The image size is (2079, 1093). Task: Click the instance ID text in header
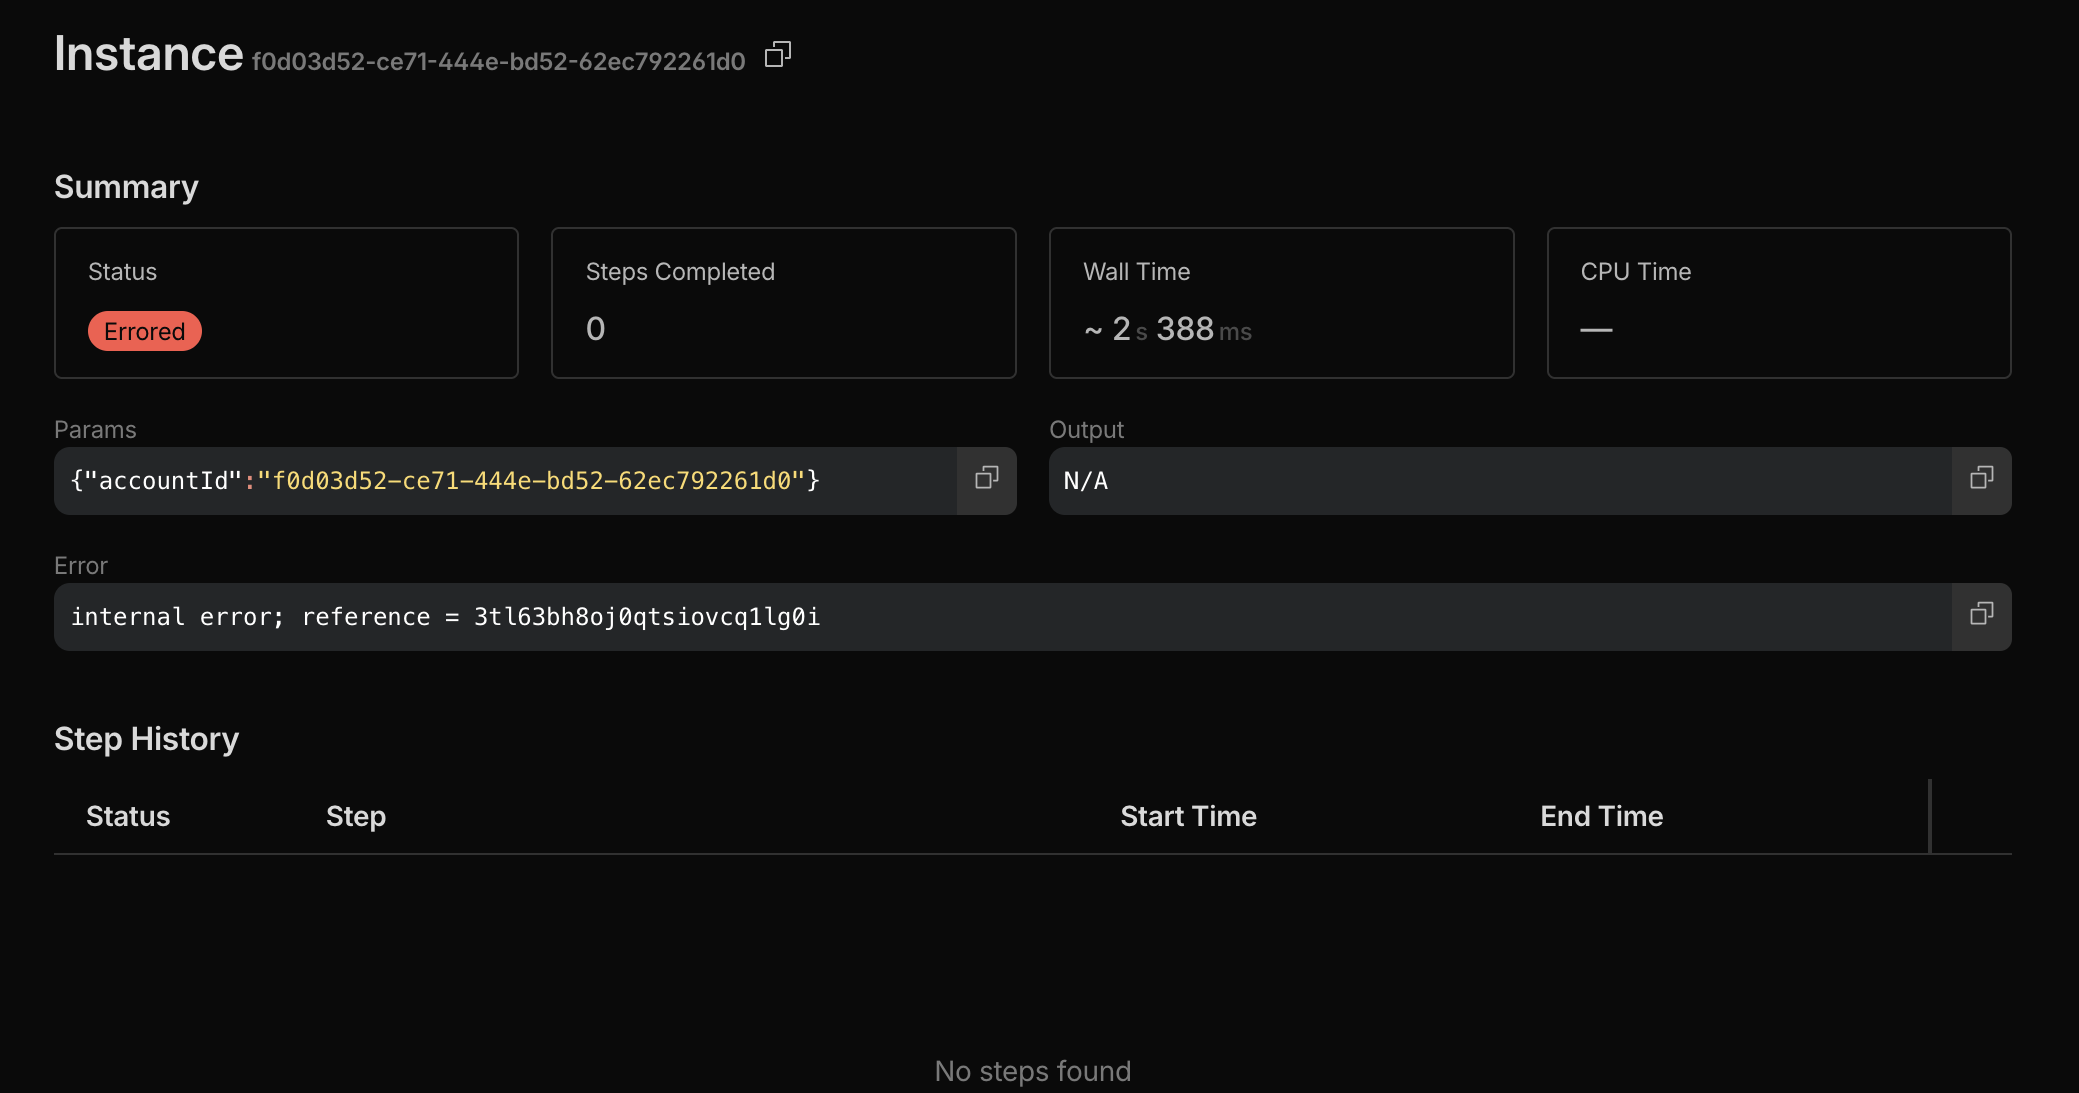click(498, 62)
